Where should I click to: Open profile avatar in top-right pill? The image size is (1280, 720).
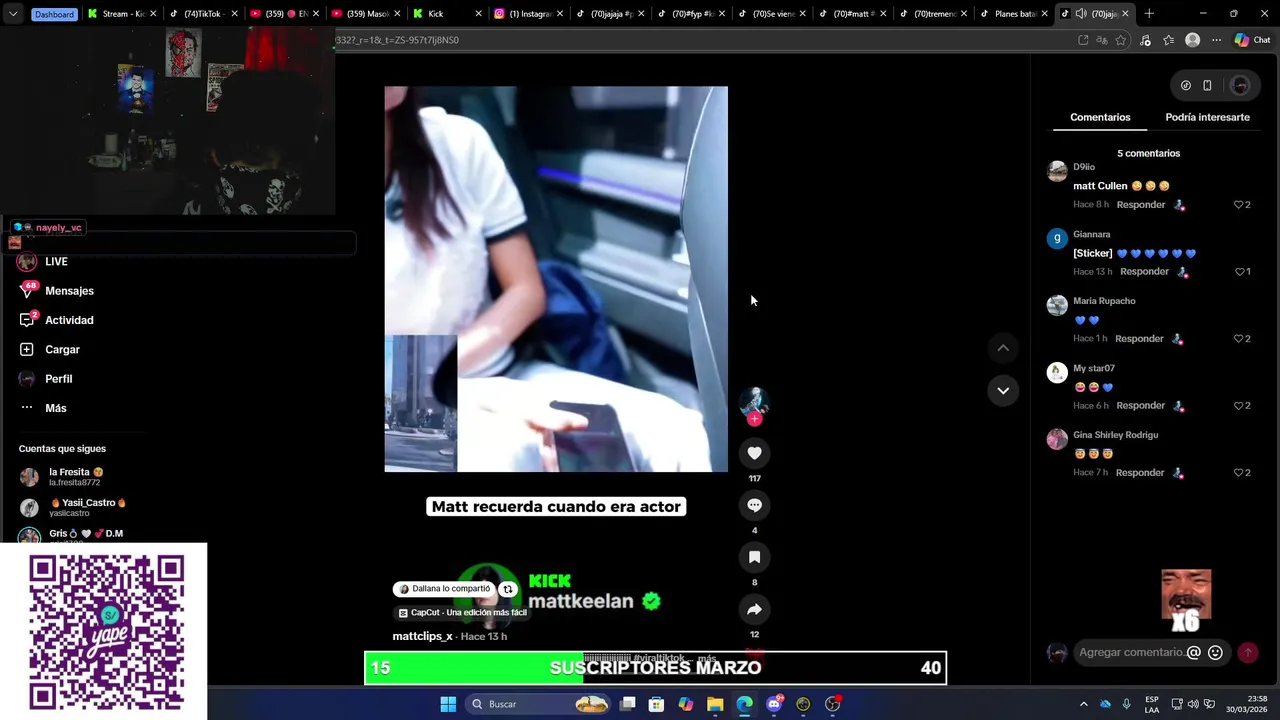click(x=1240, y=86)
